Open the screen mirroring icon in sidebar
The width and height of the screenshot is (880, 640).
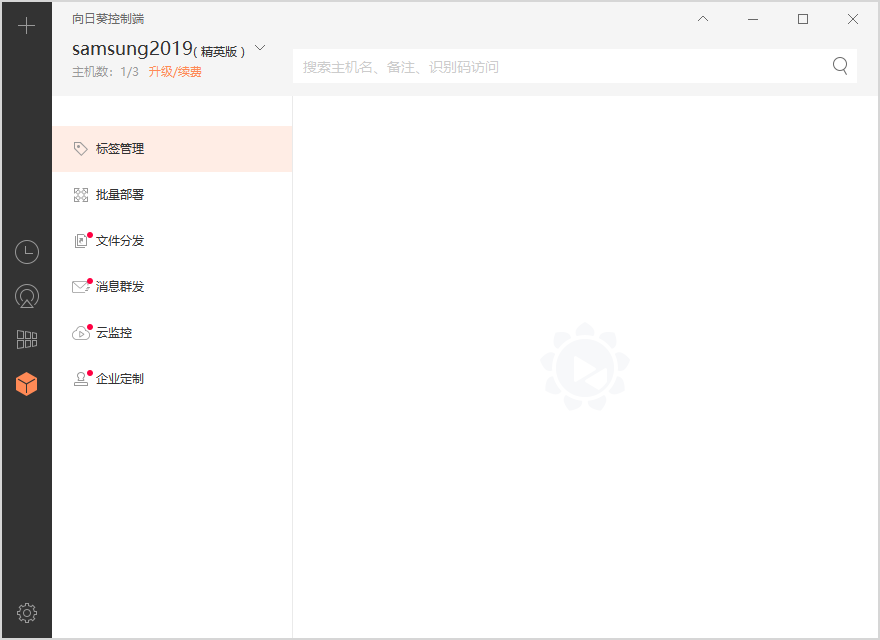click(x=26, y=296)
